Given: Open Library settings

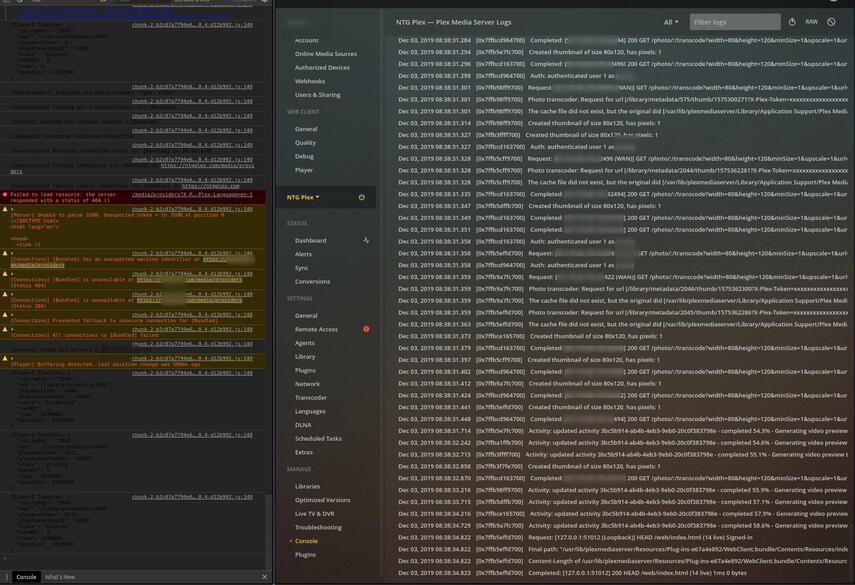Looking at the screenshot, I should [305, 357].
